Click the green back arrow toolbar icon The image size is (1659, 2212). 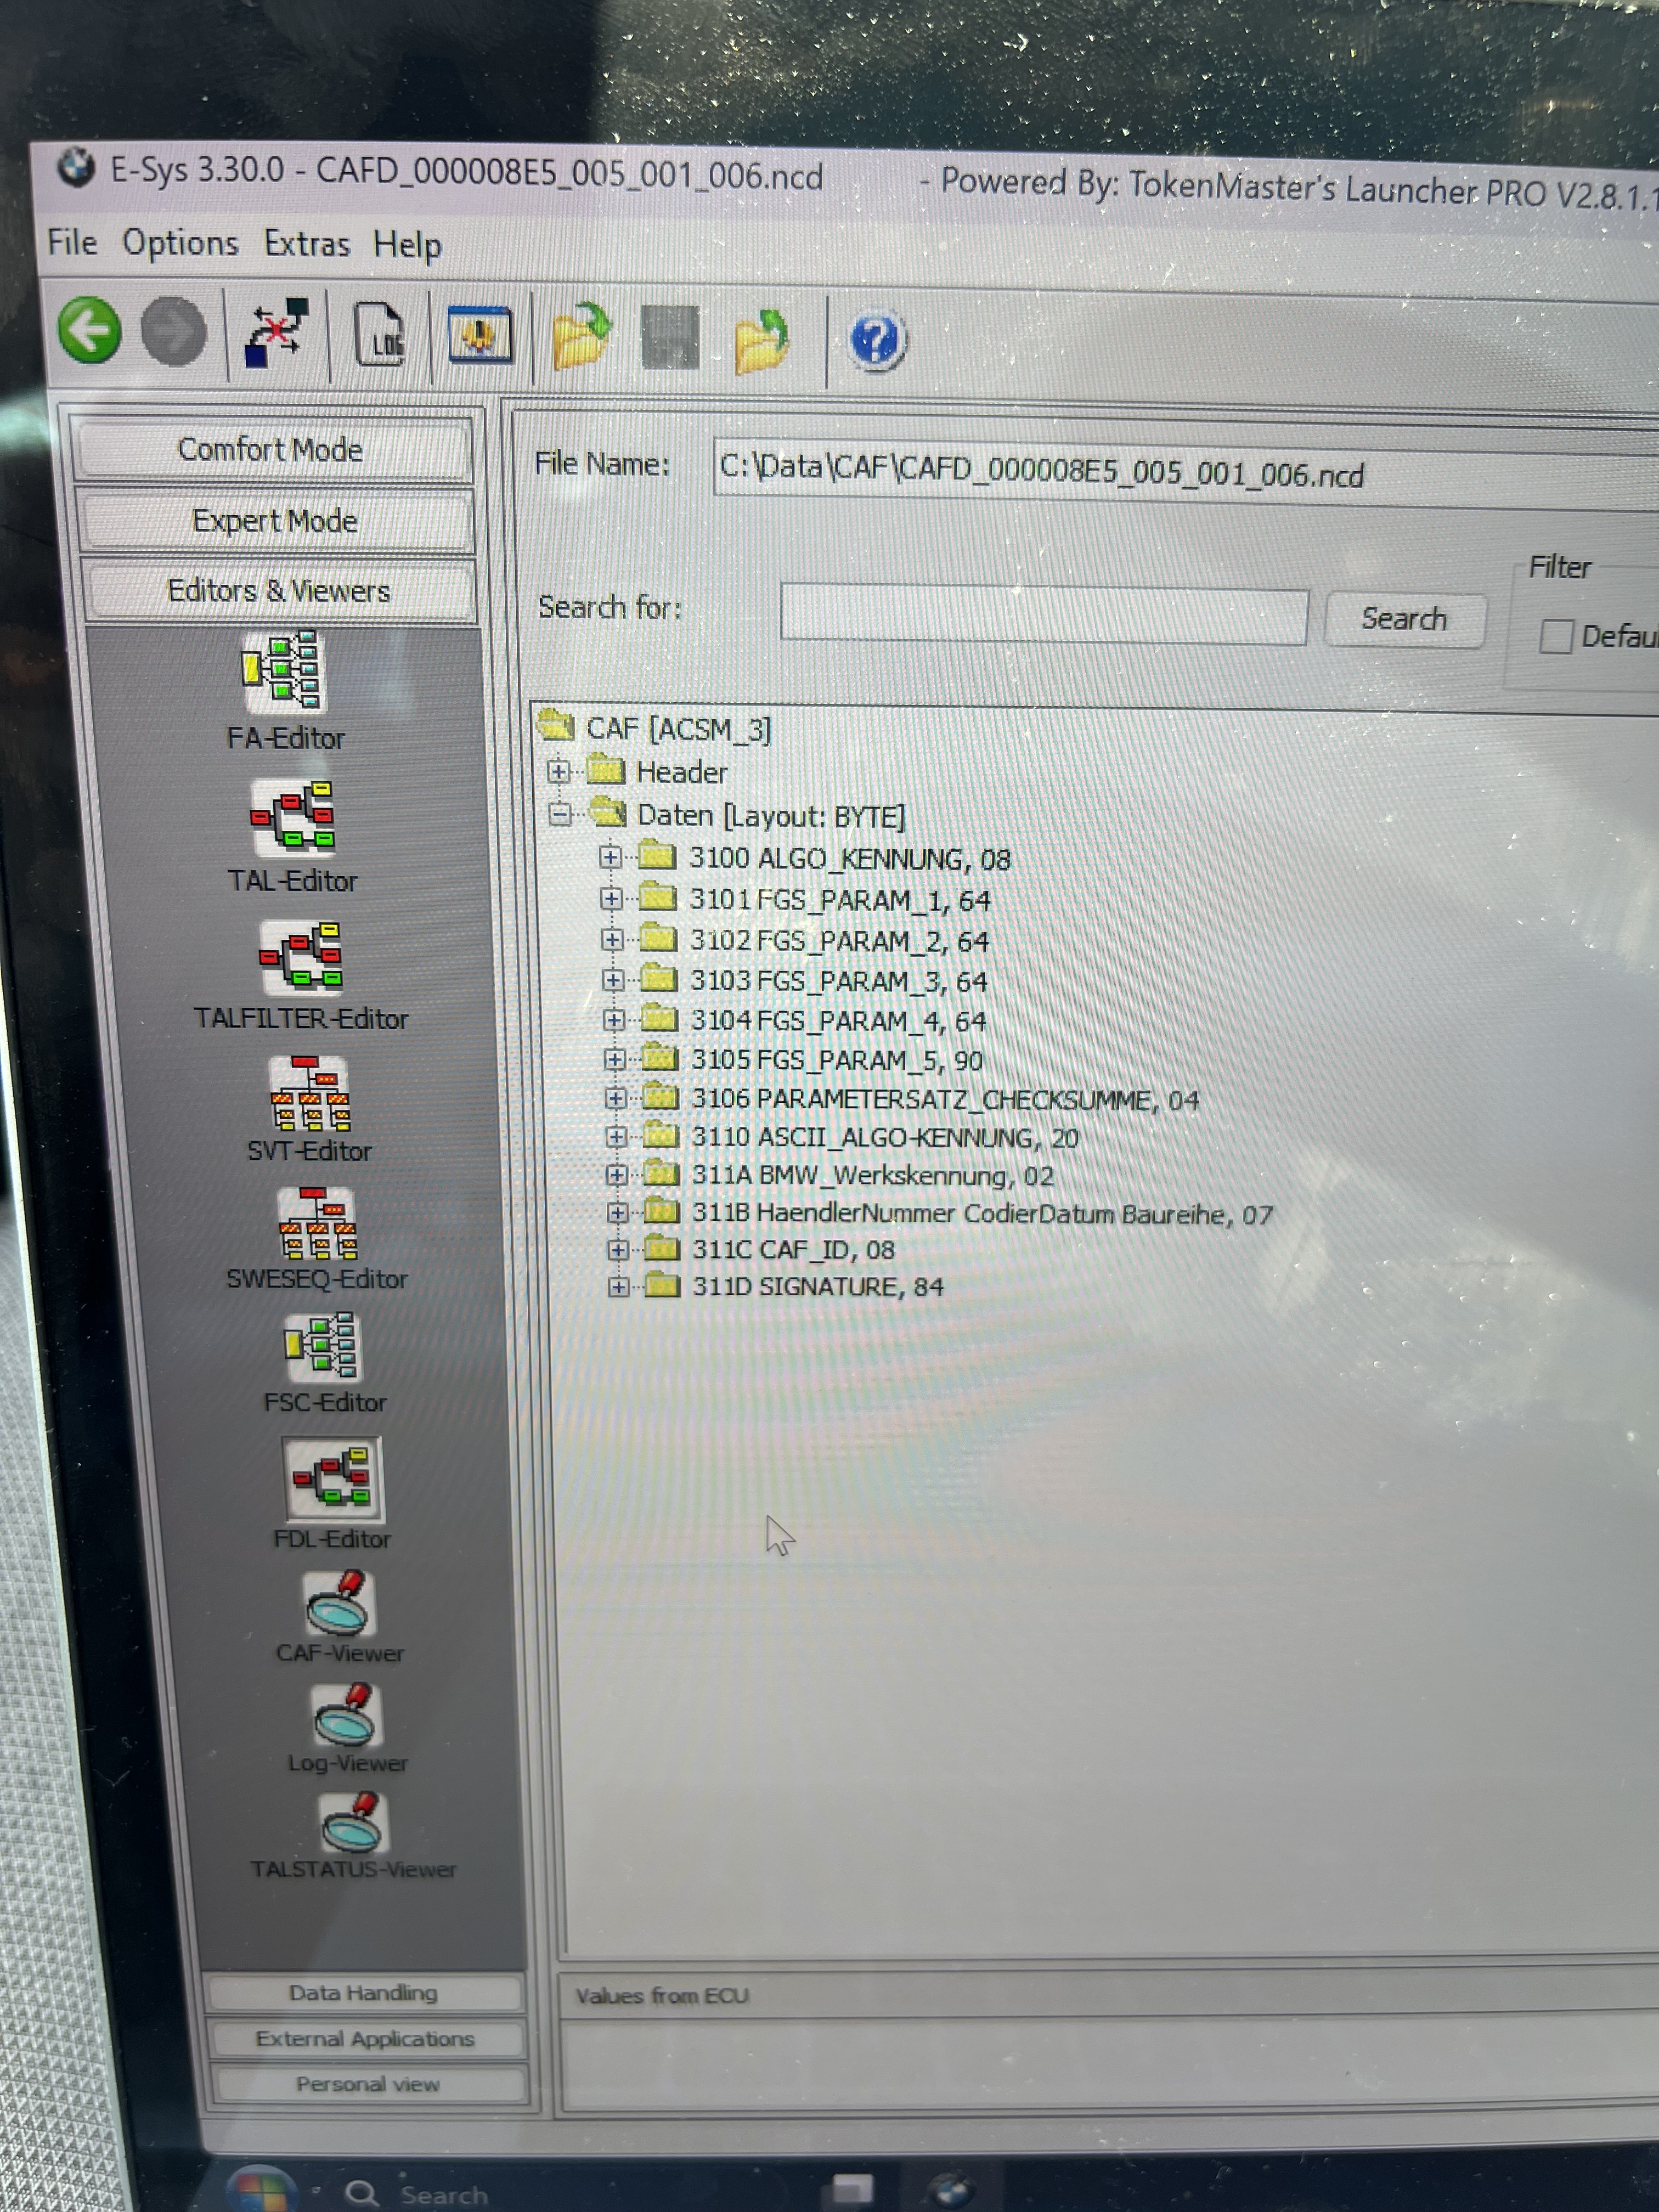(90, 330)
